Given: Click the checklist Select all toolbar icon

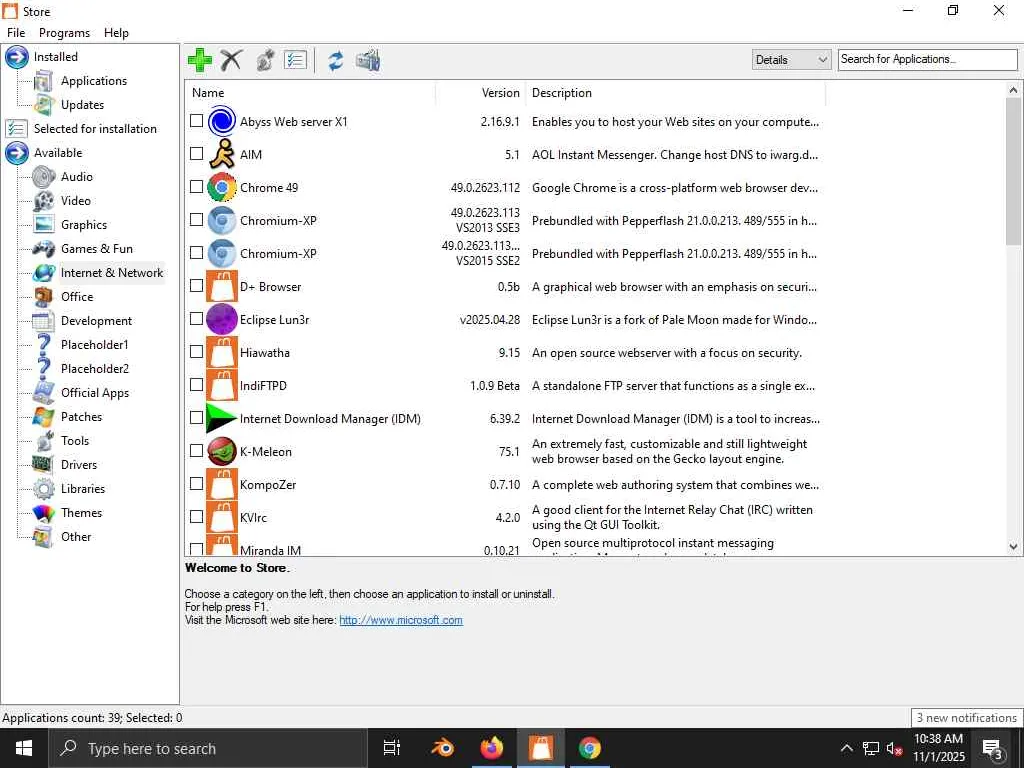Looking at the screenshot, I should pos(295,60).
